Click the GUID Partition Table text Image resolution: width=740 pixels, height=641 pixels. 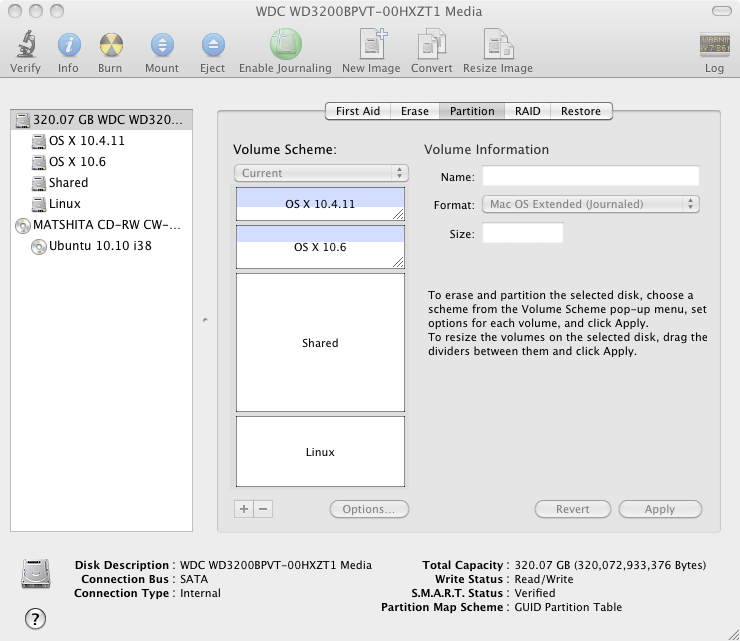(568, 607)
